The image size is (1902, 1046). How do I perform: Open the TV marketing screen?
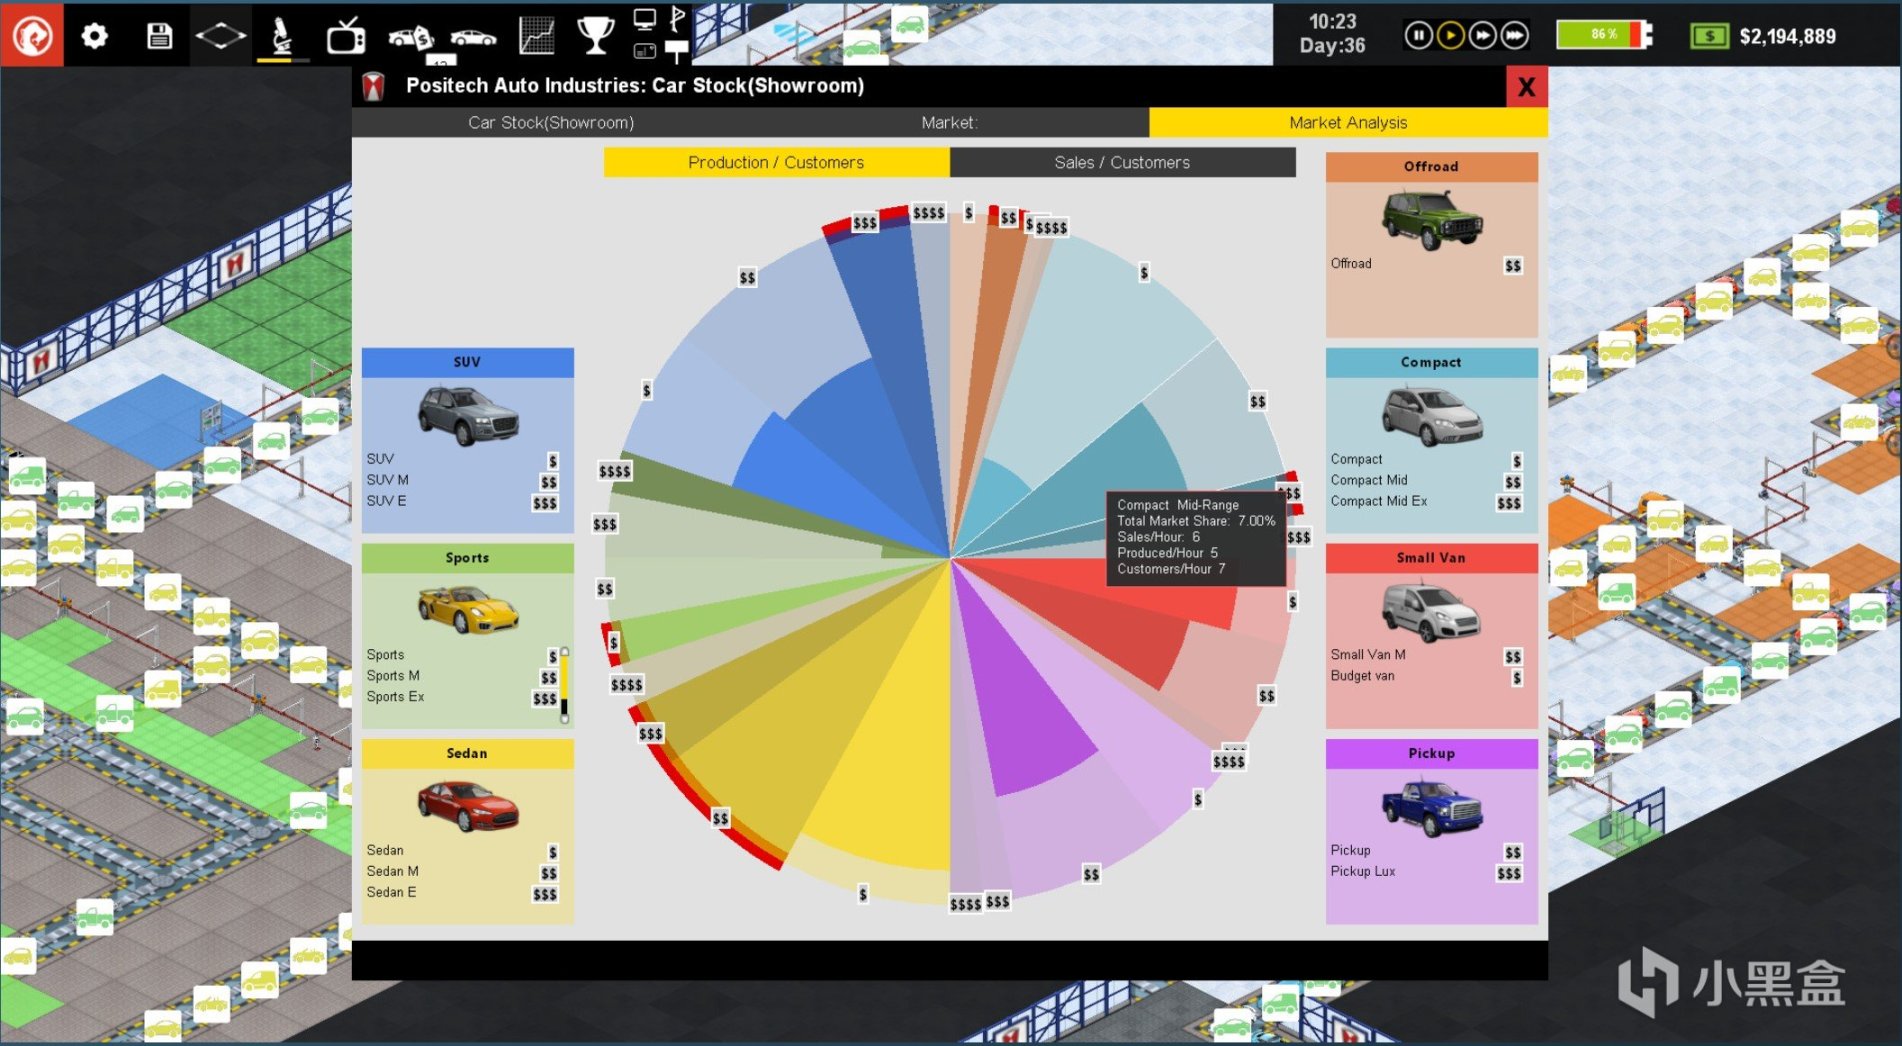tap(346, 37)
